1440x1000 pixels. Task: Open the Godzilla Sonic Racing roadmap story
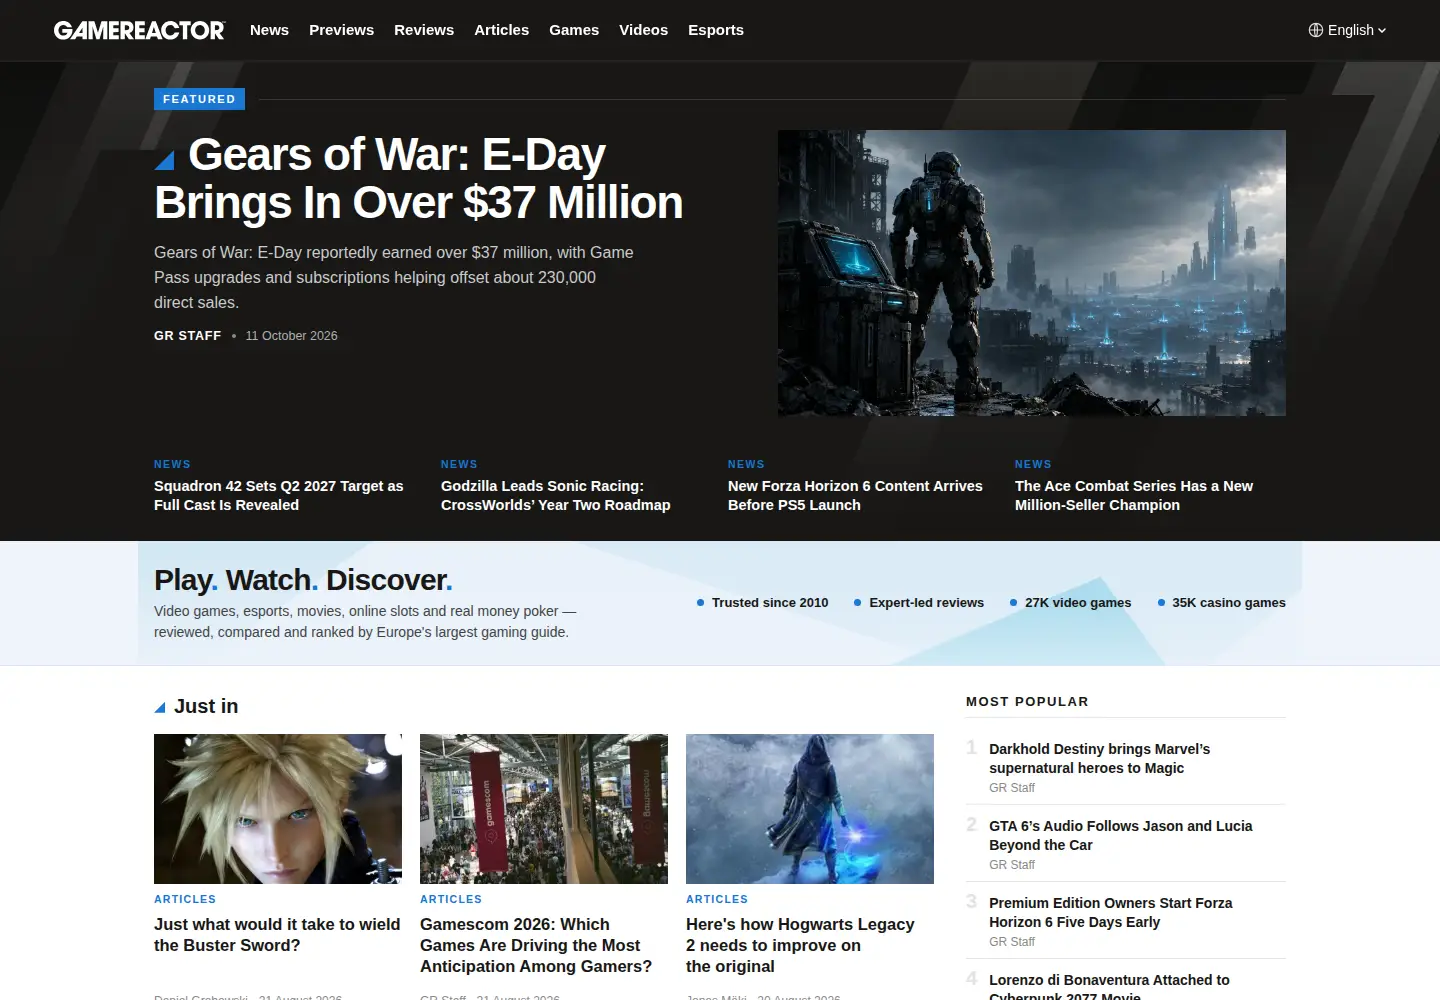tap(556, 495)
